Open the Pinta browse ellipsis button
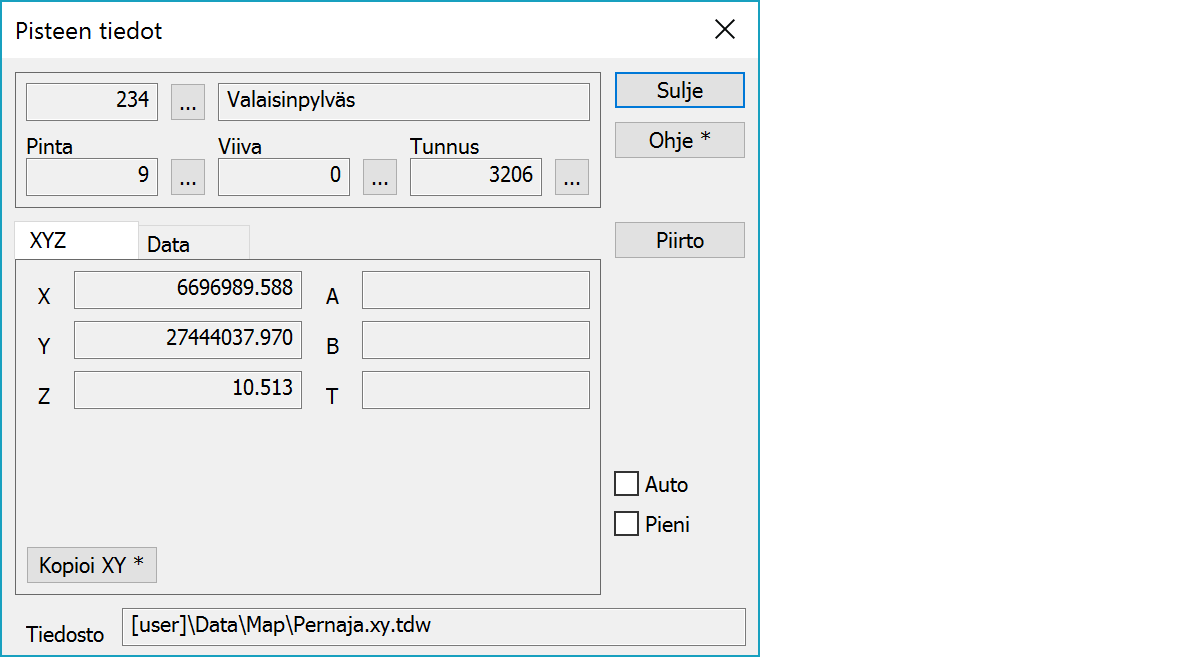The image size is (1200, 657). pyautogui.click(x=188, y=177)
